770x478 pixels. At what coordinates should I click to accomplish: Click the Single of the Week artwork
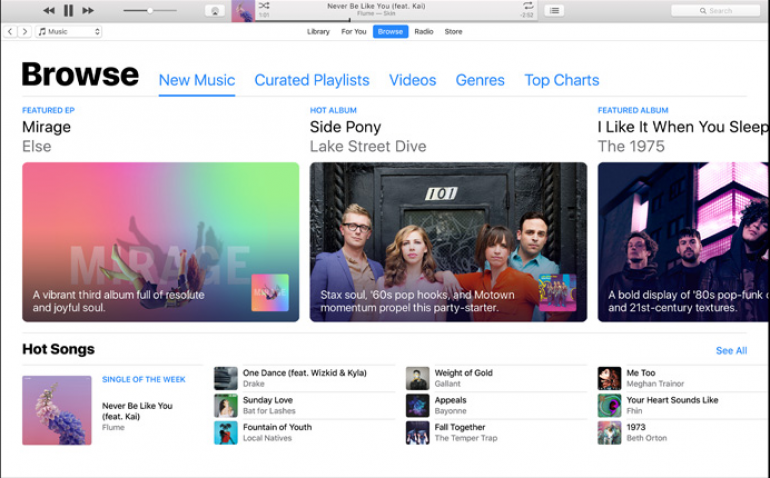(57, 410)
